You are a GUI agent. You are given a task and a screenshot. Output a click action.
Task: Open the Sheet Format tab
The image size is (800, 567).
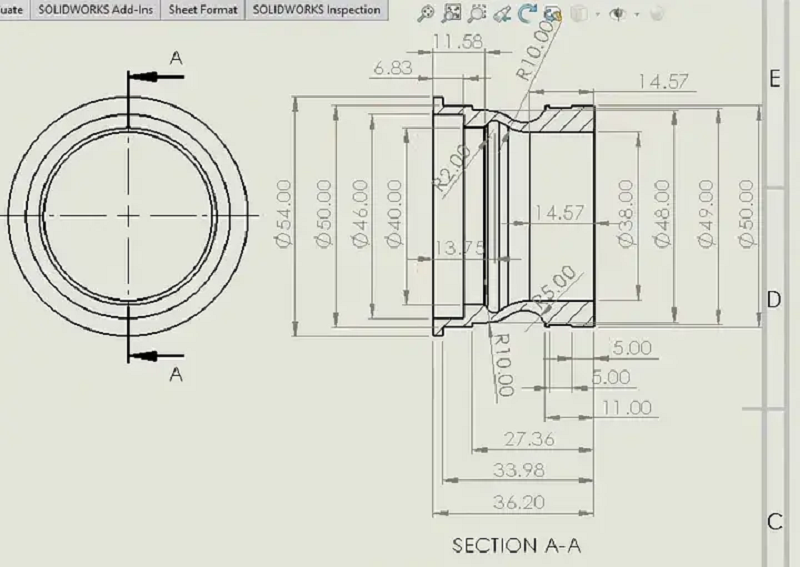click(203, 10)
